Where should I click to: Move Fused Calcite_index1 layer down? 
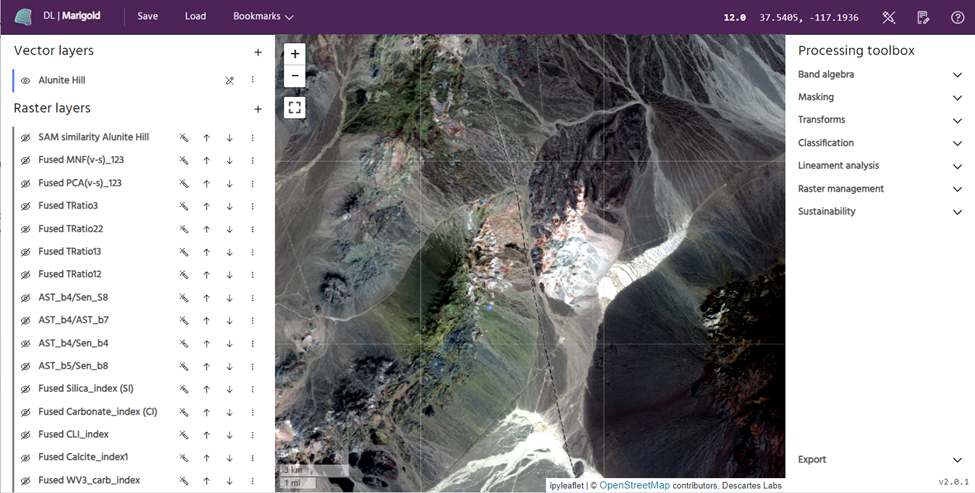(x=229, y=458)
